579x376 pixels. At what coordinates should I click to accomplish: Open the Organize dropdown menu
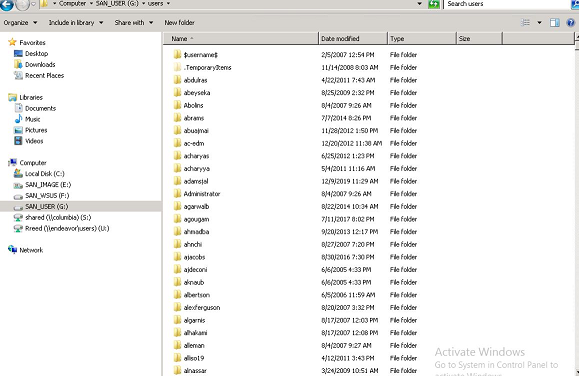pos(20,23)
